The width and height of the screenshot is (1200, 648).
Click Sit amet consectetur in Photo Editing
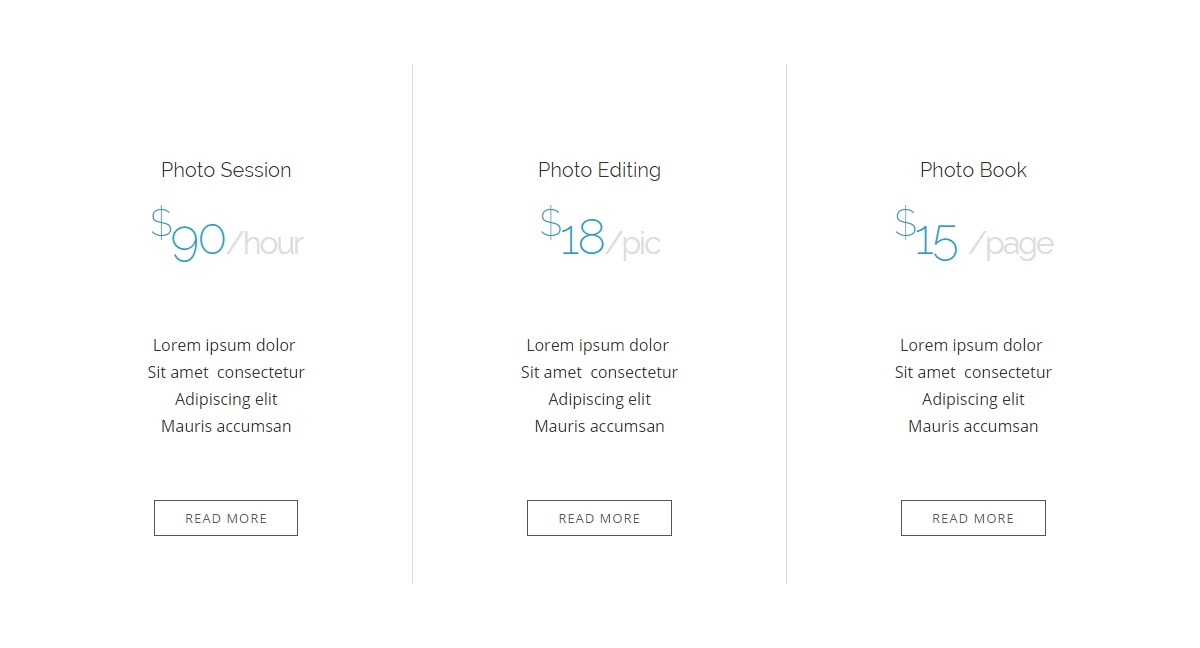tap(599, 372)
